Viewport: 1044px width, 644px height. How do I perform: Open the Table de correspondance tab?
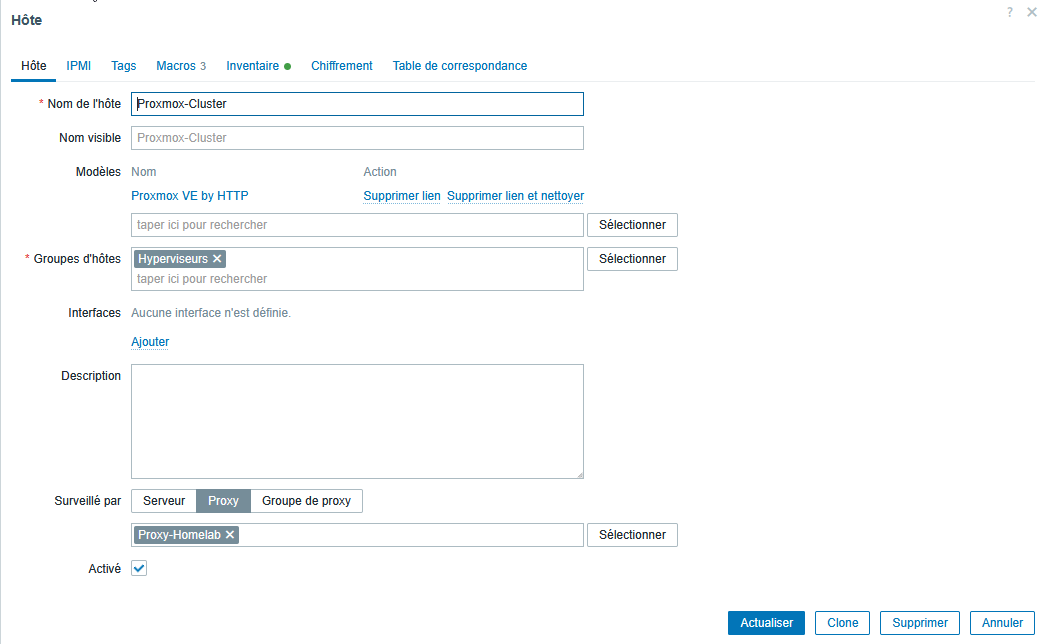(459, 65)
